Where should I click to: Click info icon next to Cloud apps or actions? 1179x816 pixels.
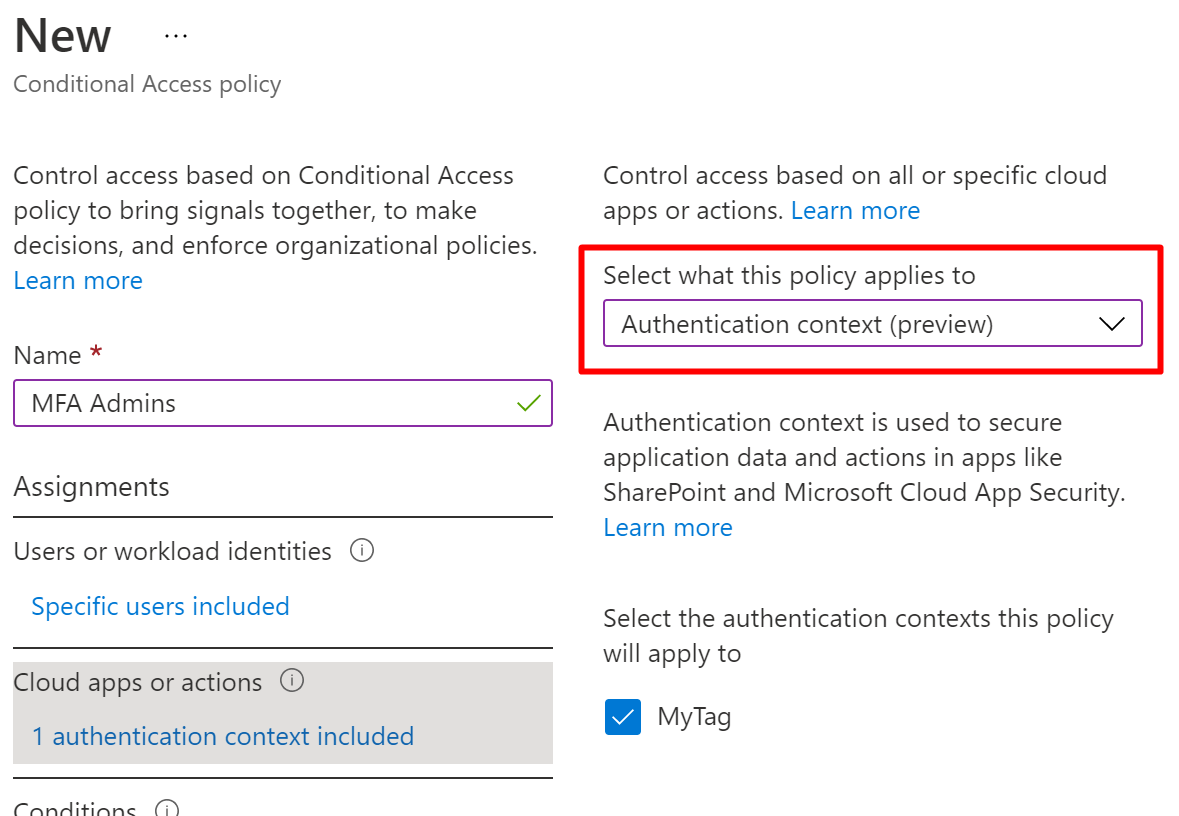click(292, 682)
